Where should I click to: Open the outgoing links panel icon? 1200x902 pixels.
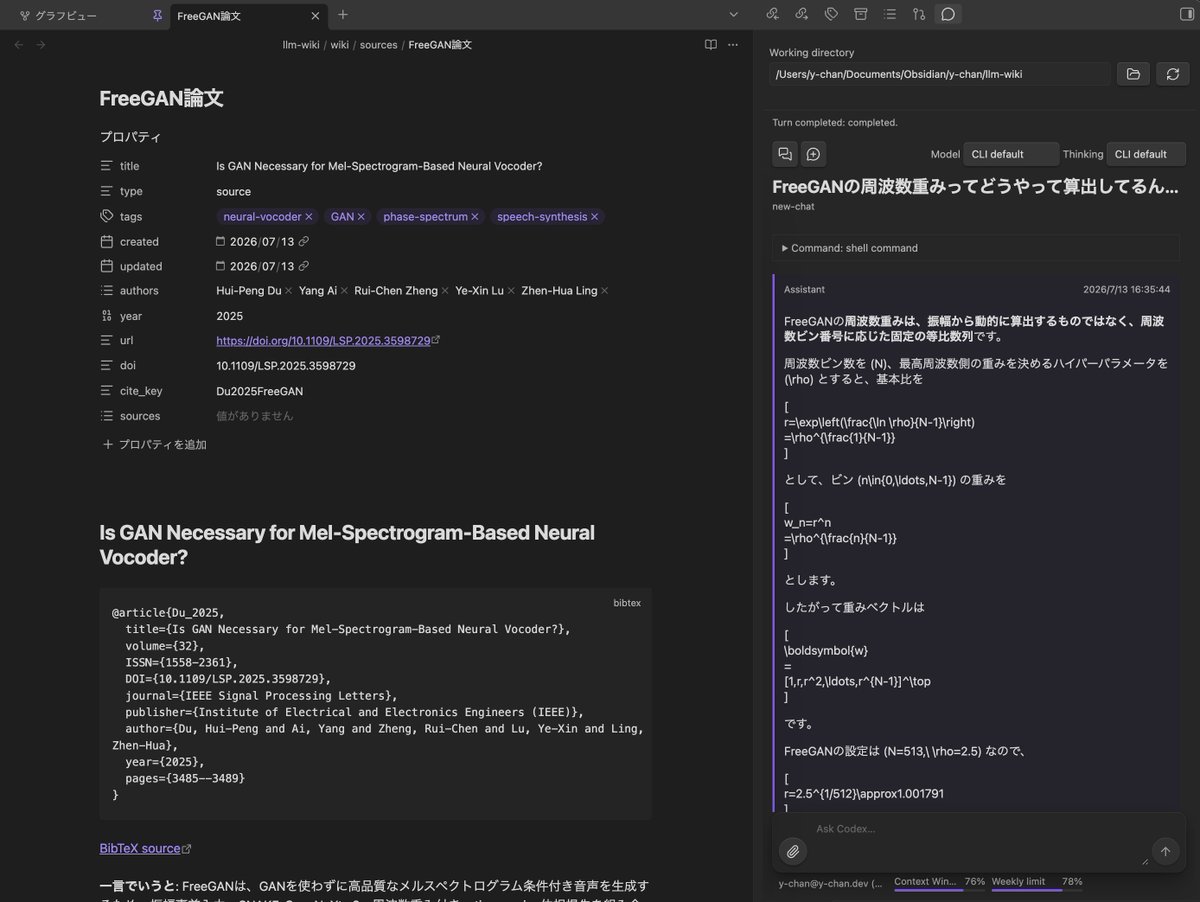[802, 14]
